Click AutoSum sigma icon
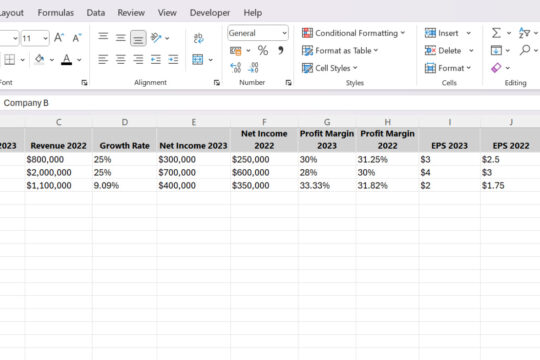Screen dimensions: 540x360 [x=496, y=33]
